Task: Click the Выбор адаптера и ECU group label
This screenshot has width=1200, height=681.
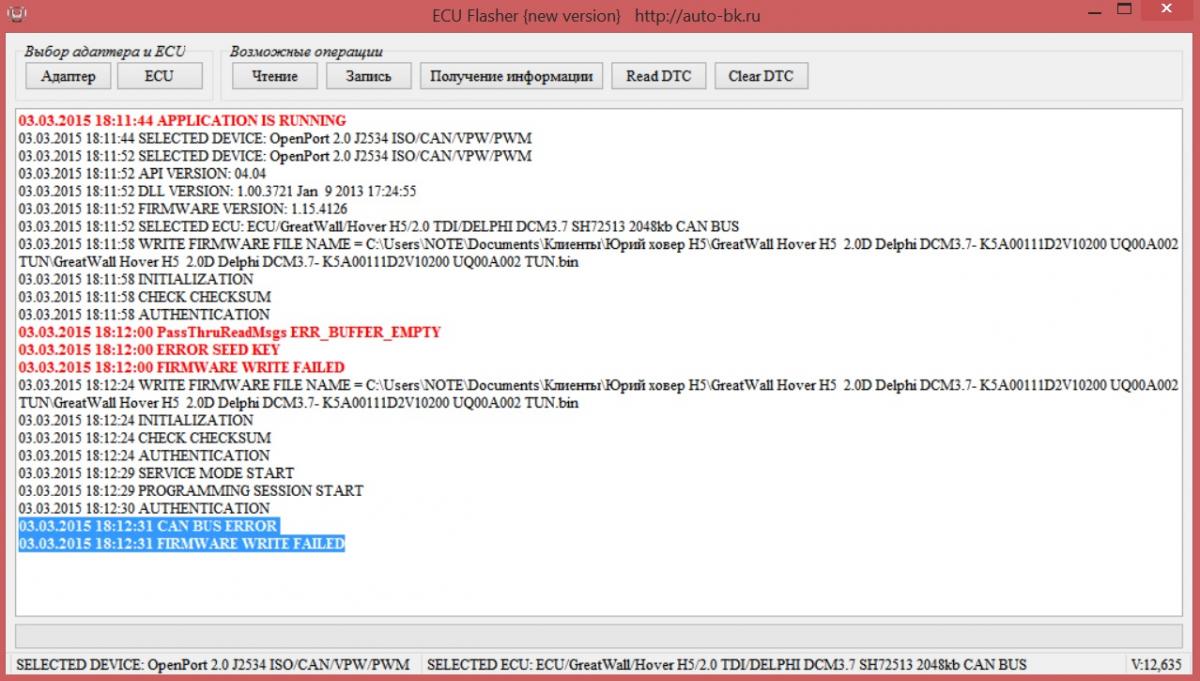Action: coord(105,51)
